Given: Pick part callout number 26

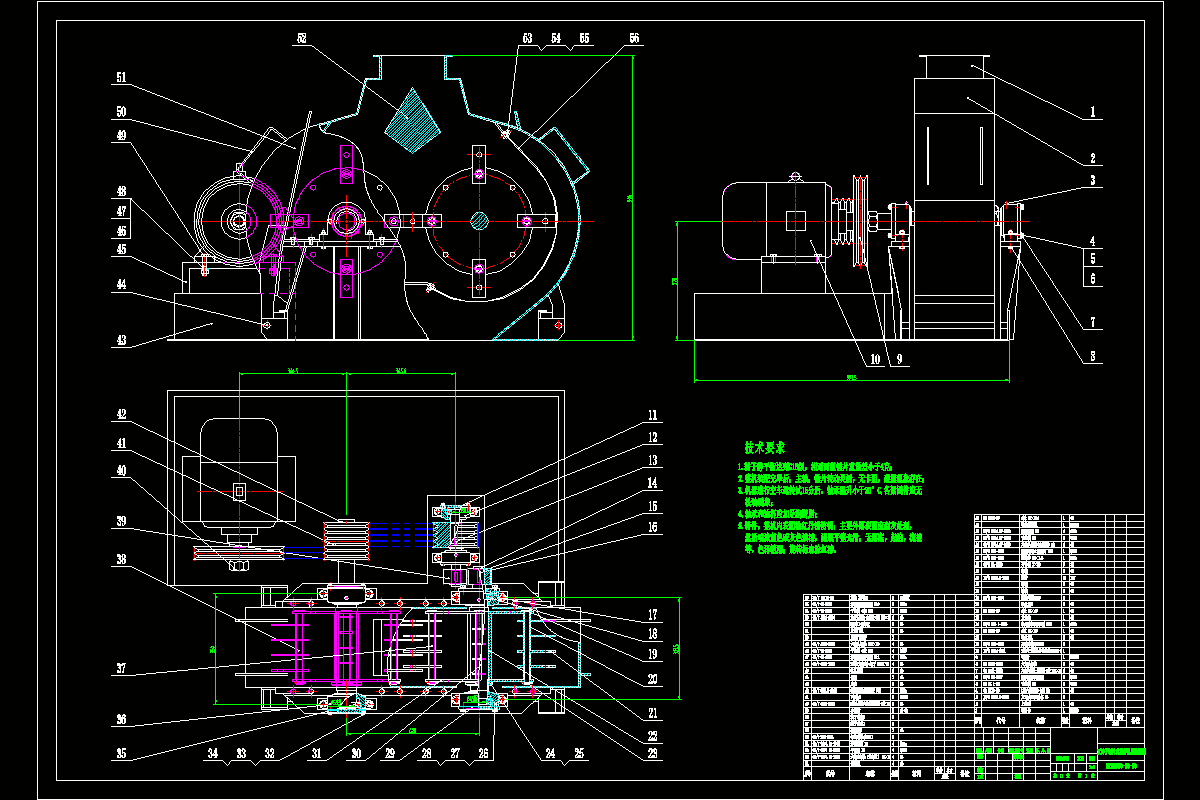Looking at the screenshot, I should 485,755.
